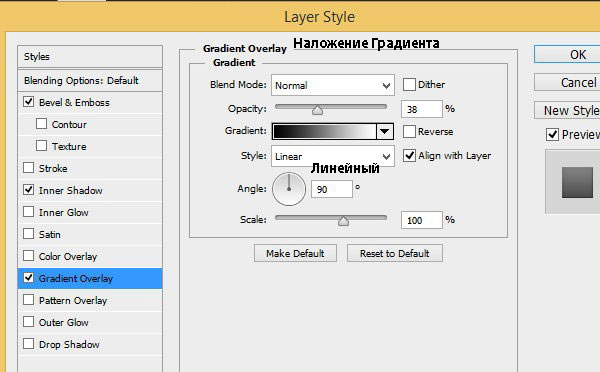This screenshot has height=372, width=600.
Task: Select Blending Options: Default
Action: point(90,80)
